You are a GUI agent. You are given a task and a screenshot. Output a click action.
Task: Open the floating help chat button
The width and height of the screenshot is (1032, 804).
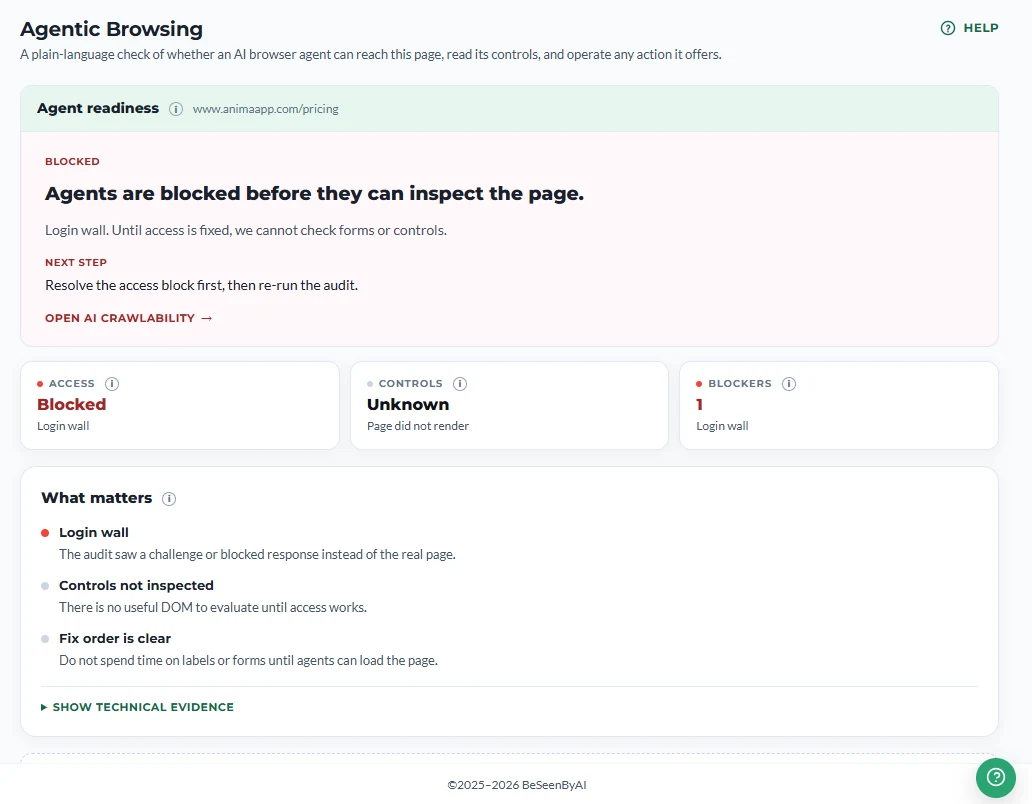coord(996,777)
